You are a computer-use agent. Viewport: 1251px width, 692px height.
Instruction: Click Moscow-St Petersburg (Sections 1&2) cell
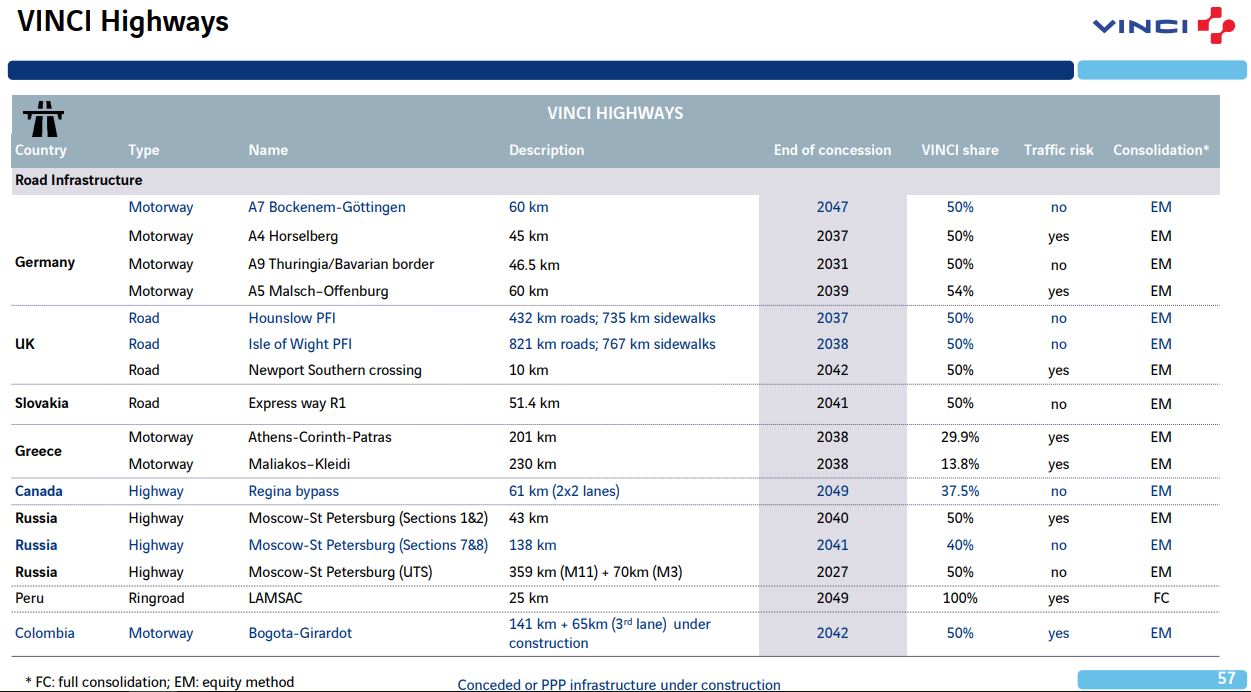[x=368, y=518]
